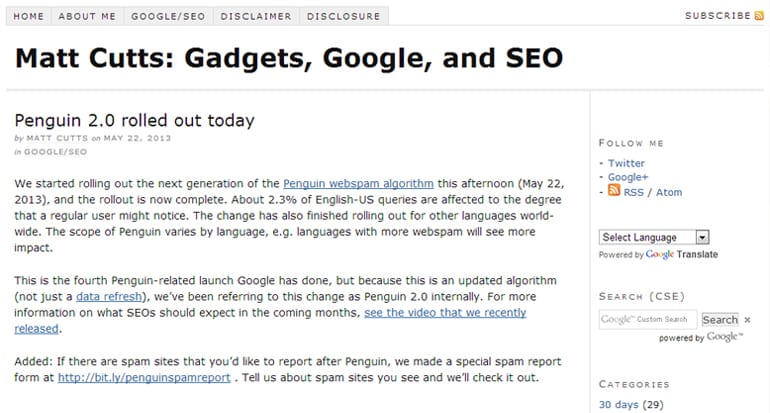This screenshot has width=770, height=413.
Task: Open the HOME navigation tab
Action: [29, 16]
